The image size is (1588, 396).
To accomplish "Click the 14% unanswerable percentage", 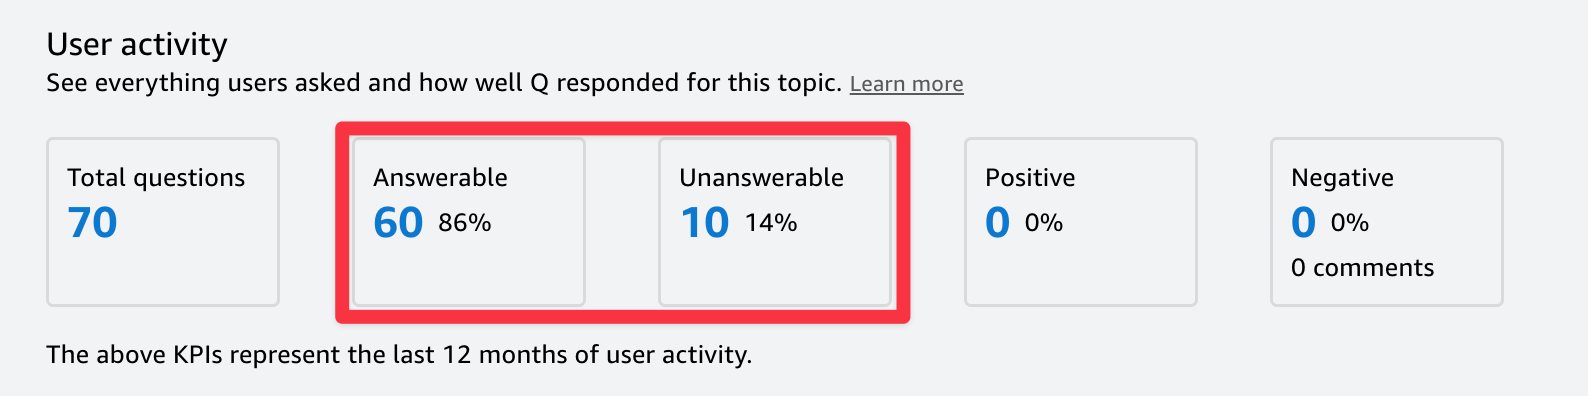I will point(771,223).
